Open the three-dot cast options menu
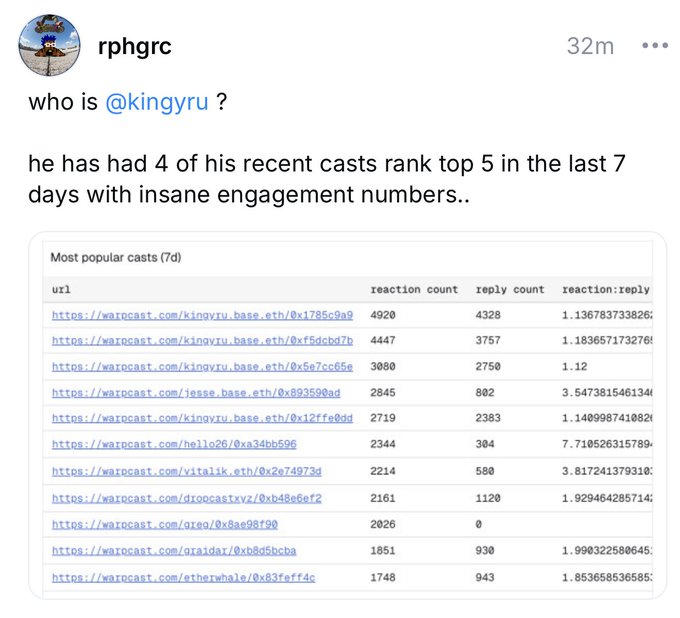680x618 pixels. (654, 46)
